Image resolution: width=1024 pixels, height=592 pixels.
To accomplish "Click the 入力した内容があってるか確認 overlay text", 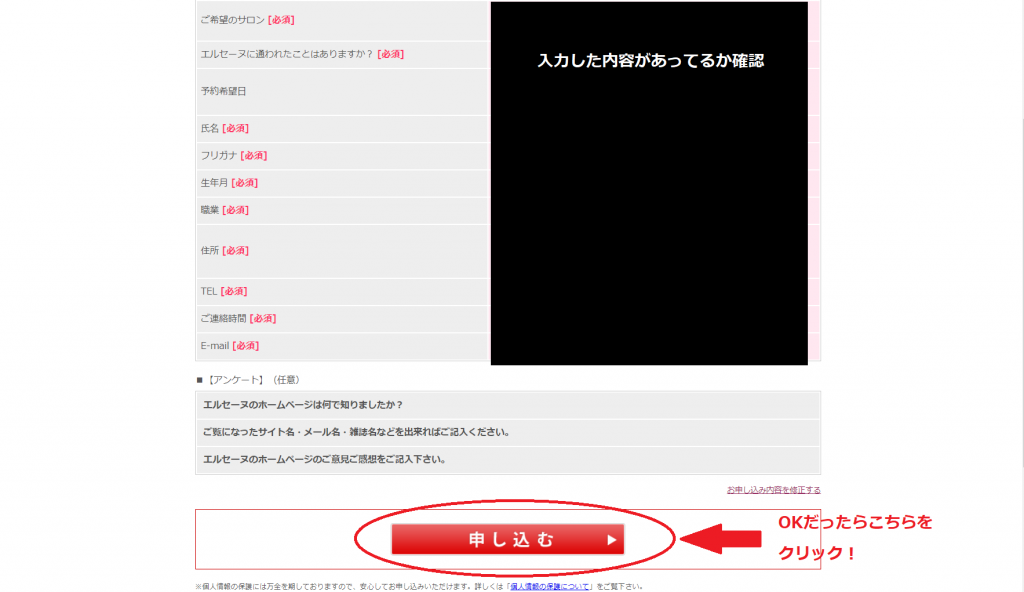I will [650, 61].
